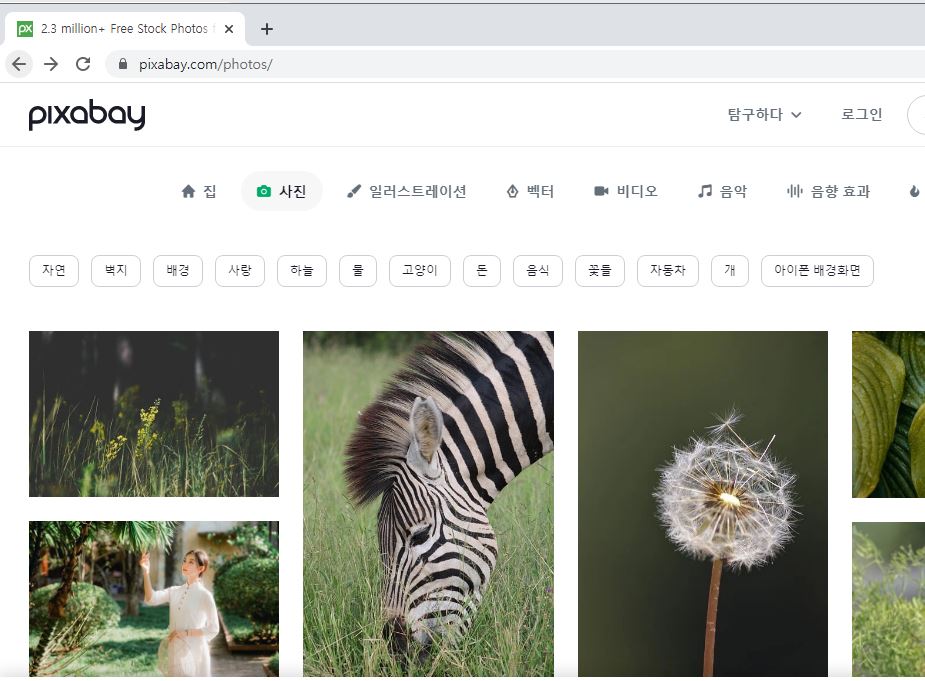925x681 pixels.
Task: Select the 음식 tag chip
Action: point(537,271)
